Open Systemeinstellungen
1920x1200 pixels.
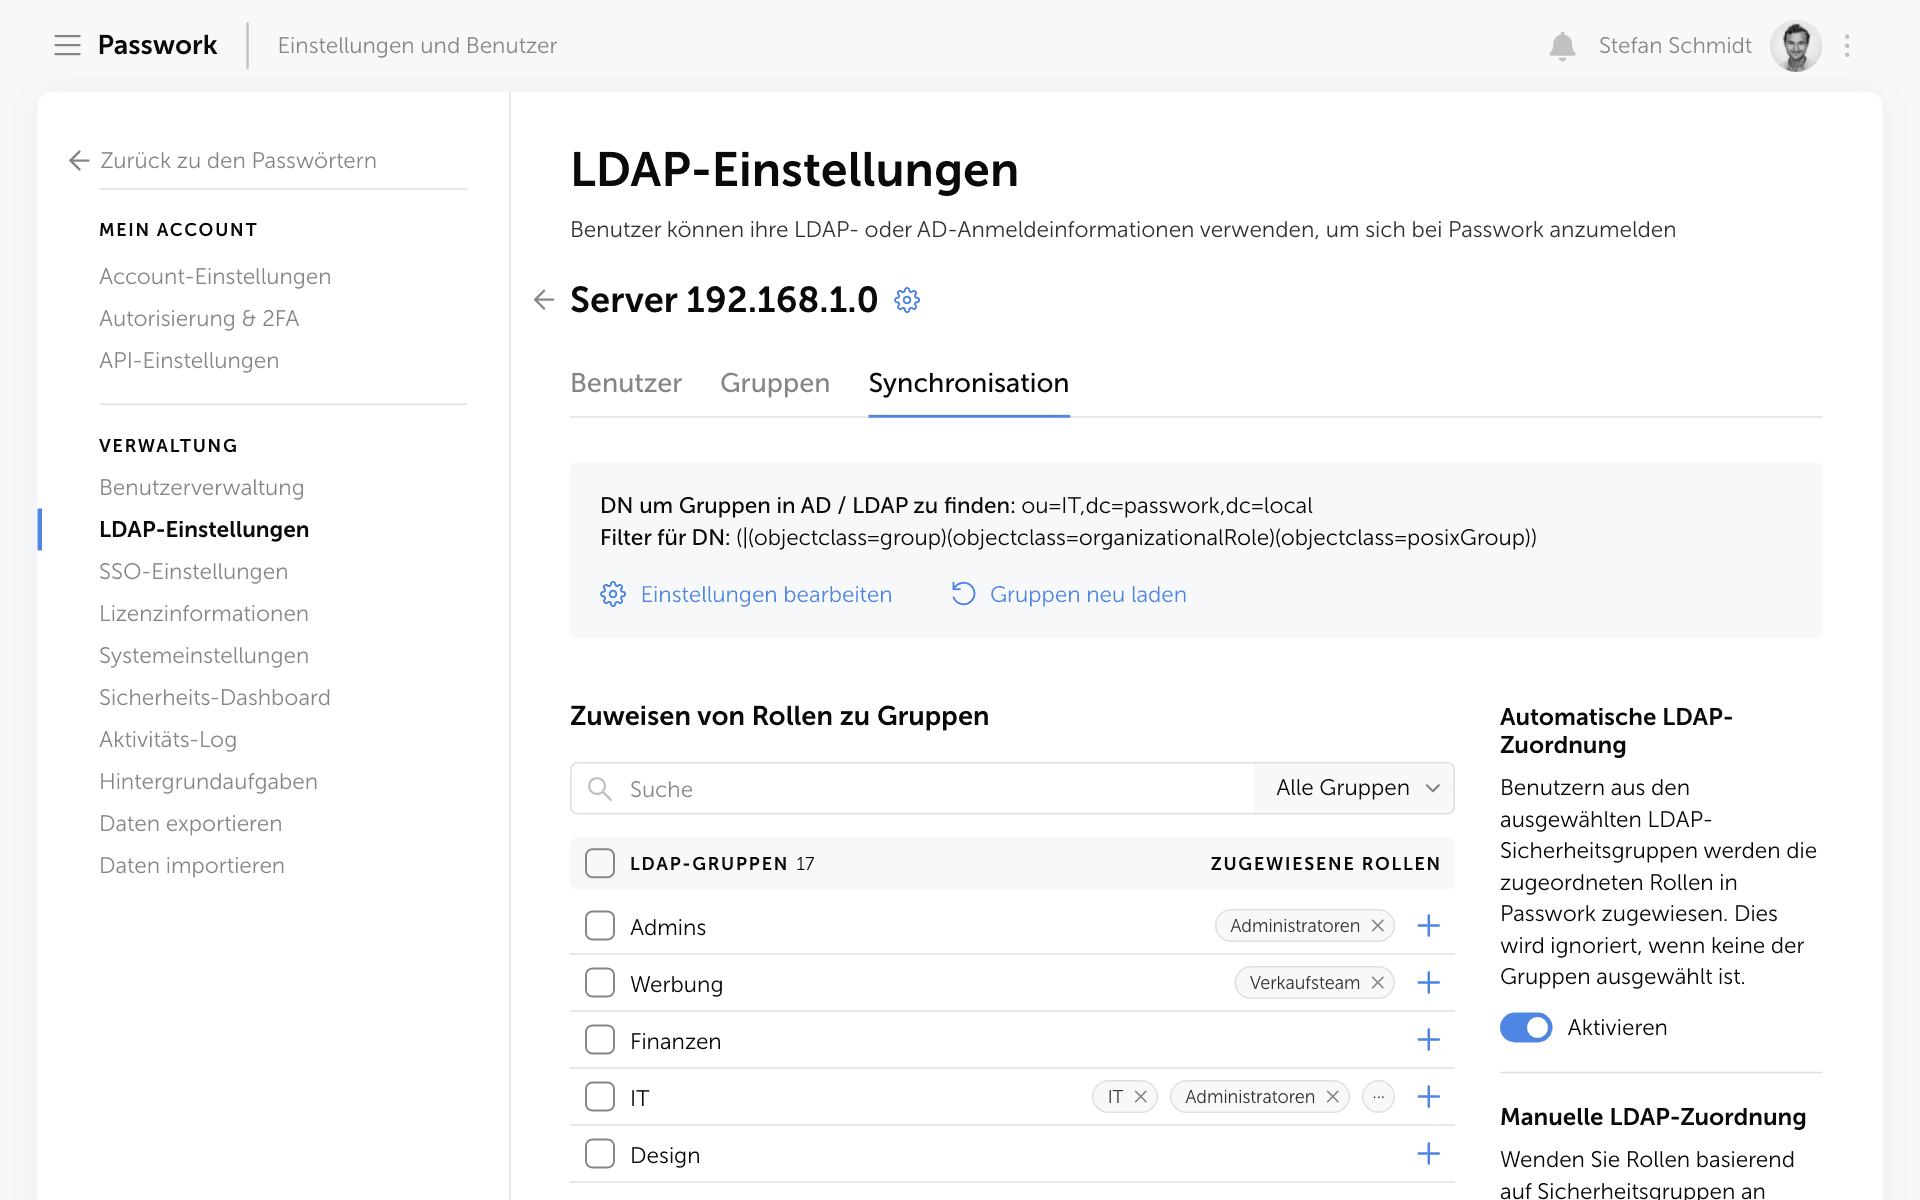point(204,655)
